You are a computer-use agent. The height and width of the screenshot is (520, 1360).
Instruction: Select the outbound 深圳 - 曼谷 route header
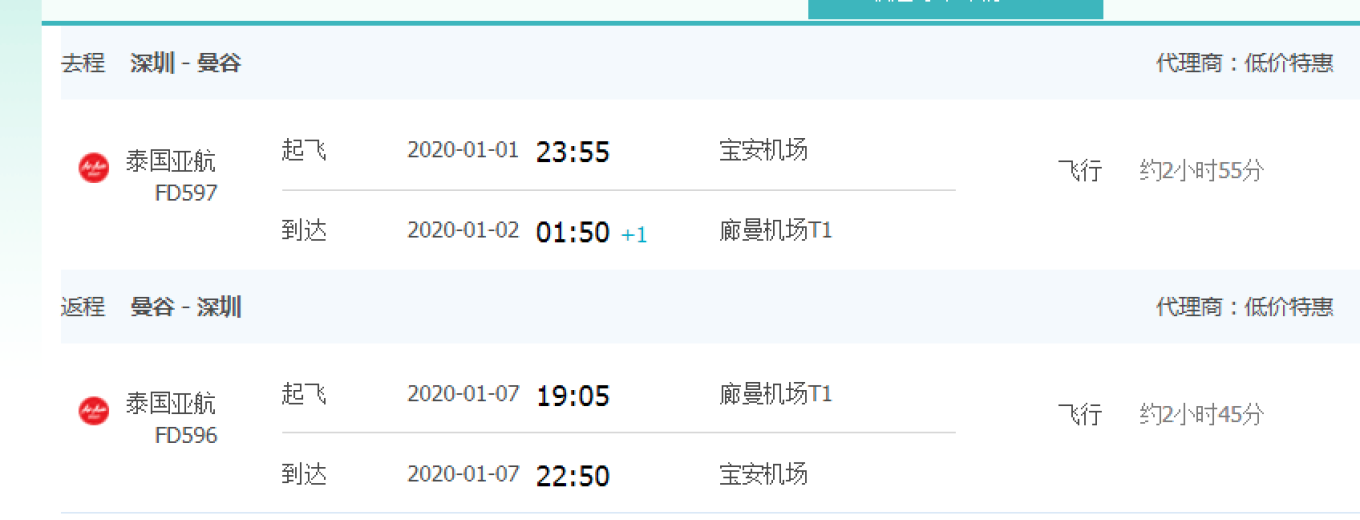(x=185, y=63)
